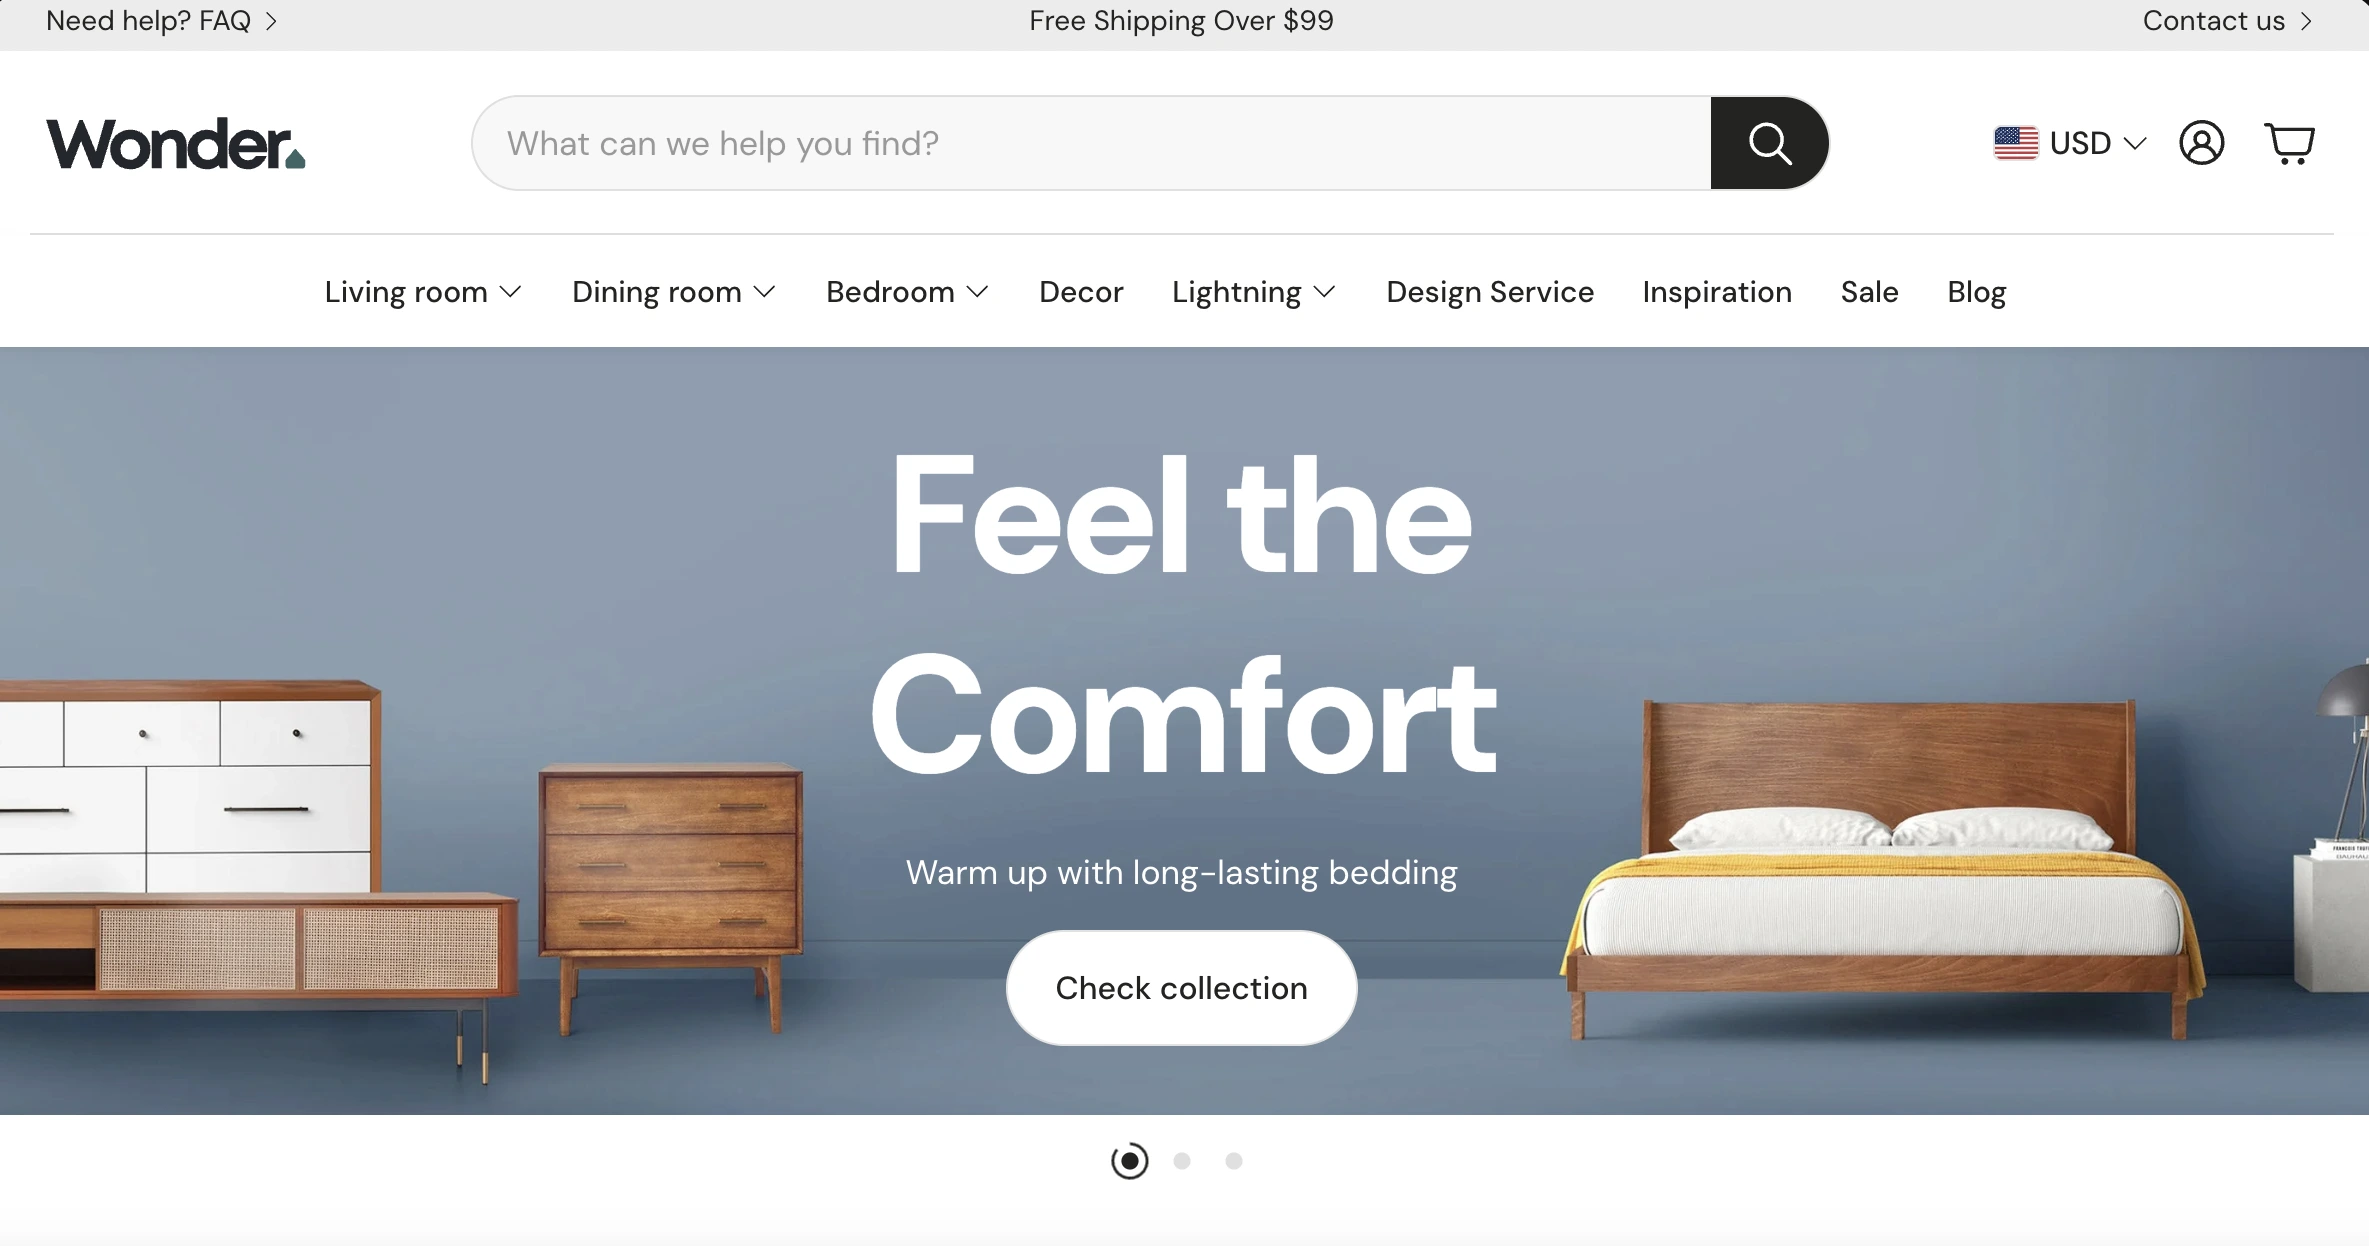This screenshot has width=2369, height=1246.
Task: Switch to the third carousel slide dot
Action: point(1234,1161)
